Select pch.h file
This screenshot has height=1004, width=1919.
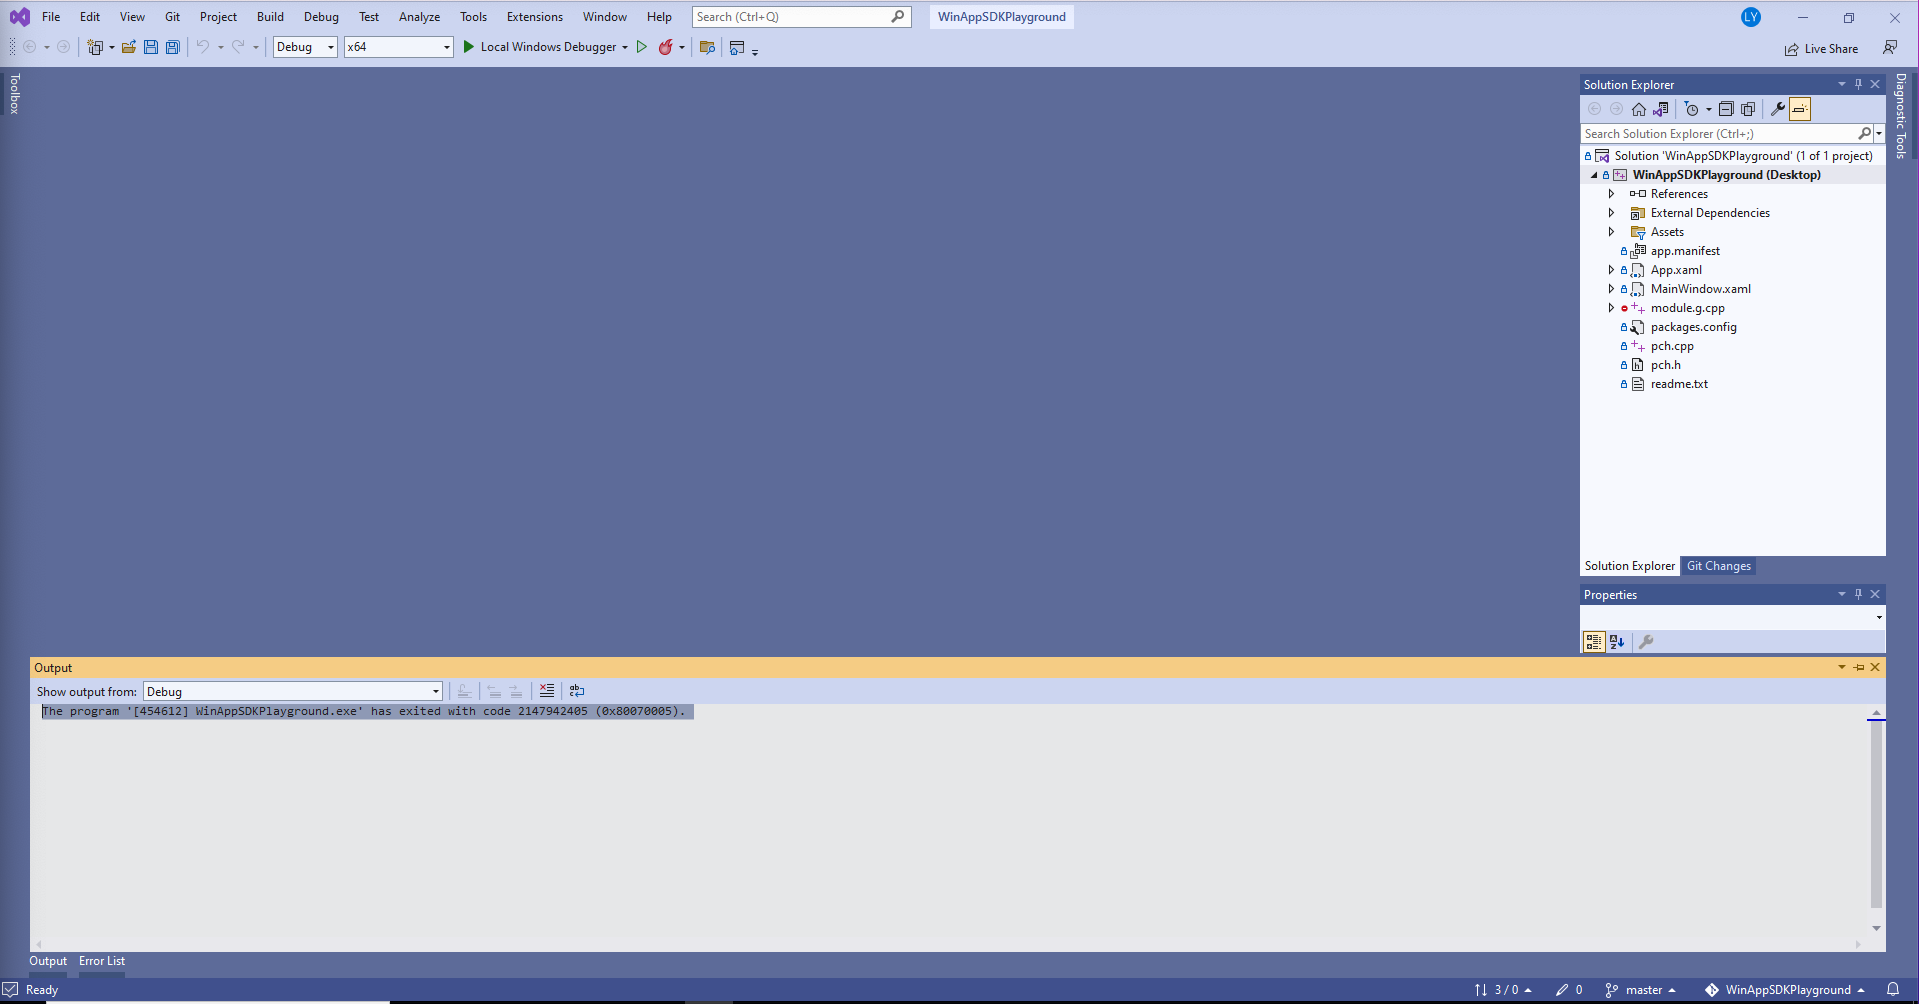pos(1665,365)
